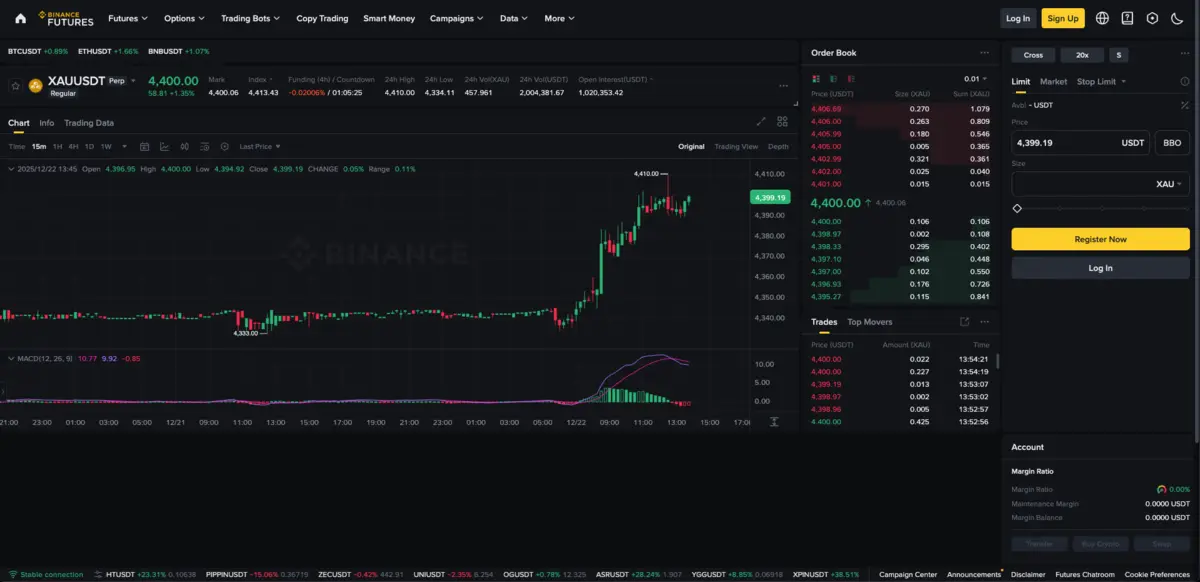Expand the Data dropdown menu
1200x582 pixels.
(514, 18)
